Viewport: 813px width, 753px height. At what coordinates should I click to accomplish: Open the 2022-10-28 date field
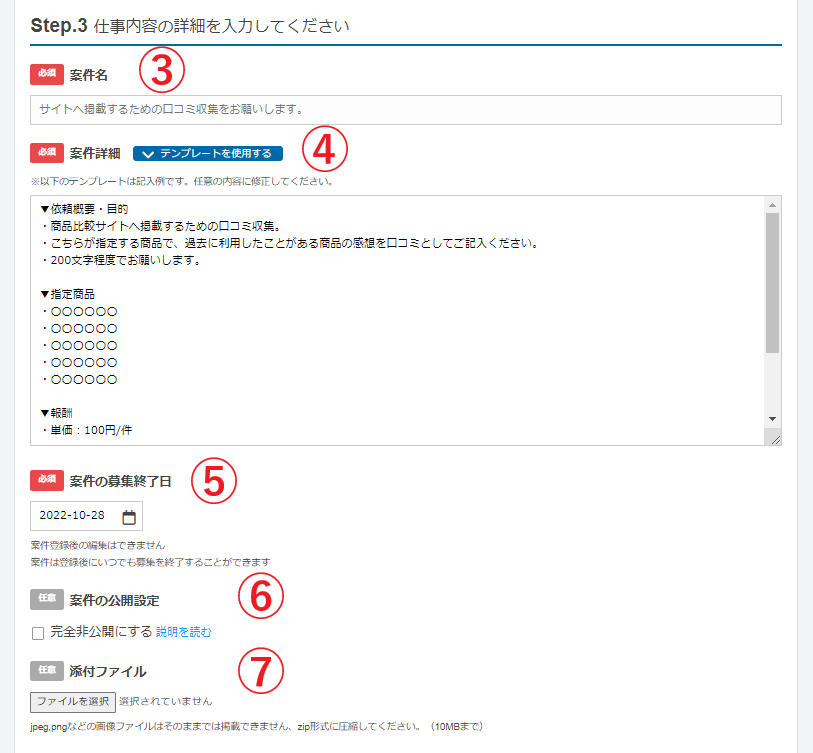point(76,516)
